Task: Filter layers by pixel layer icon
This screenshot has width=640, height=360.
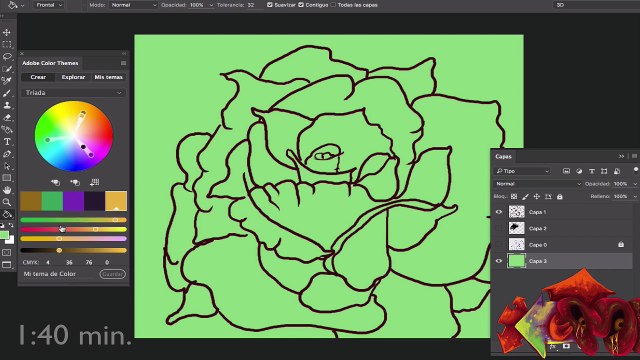Action: pyautogui.click(x=566, y=171)
